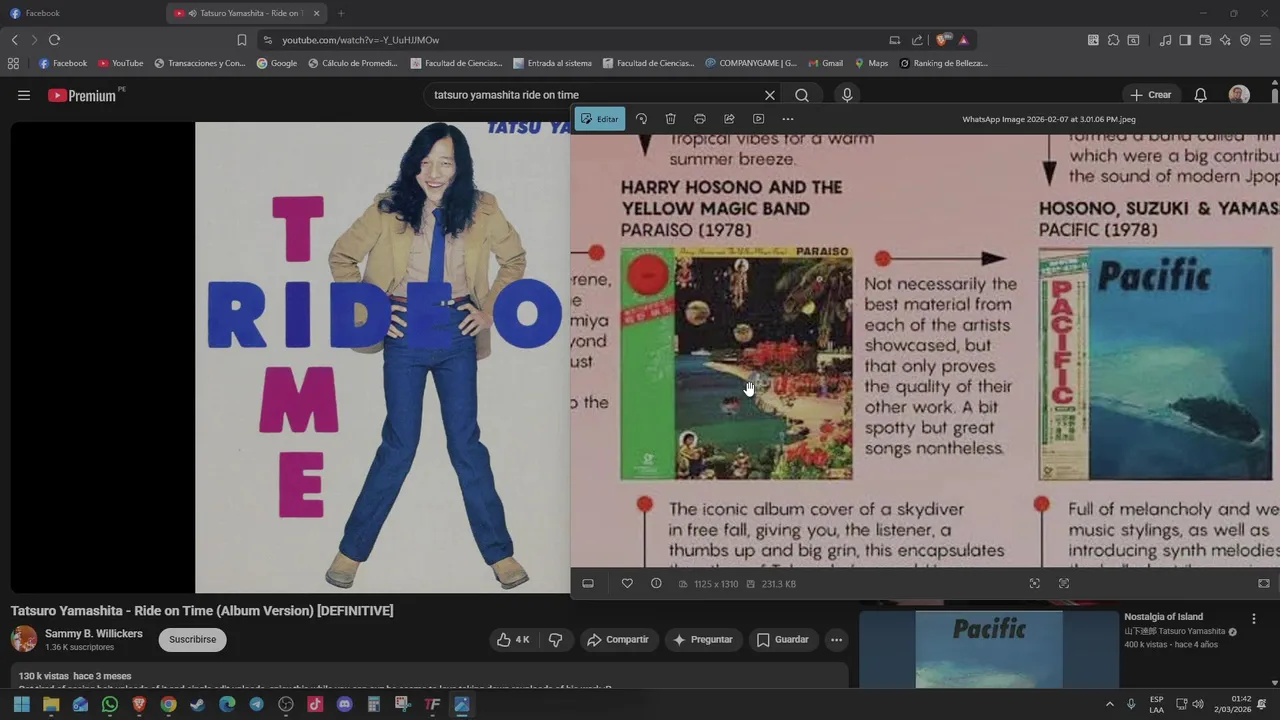Open options menu for Nostalgia of Island
Screen dimensions: 1280x720
click(x=1254, y=619)
